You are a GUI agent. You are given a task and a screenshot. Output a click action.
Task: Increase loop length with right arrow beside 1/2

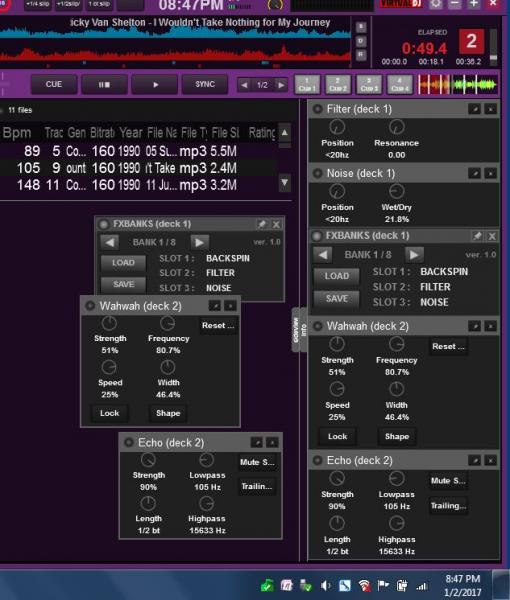point(281,85)
